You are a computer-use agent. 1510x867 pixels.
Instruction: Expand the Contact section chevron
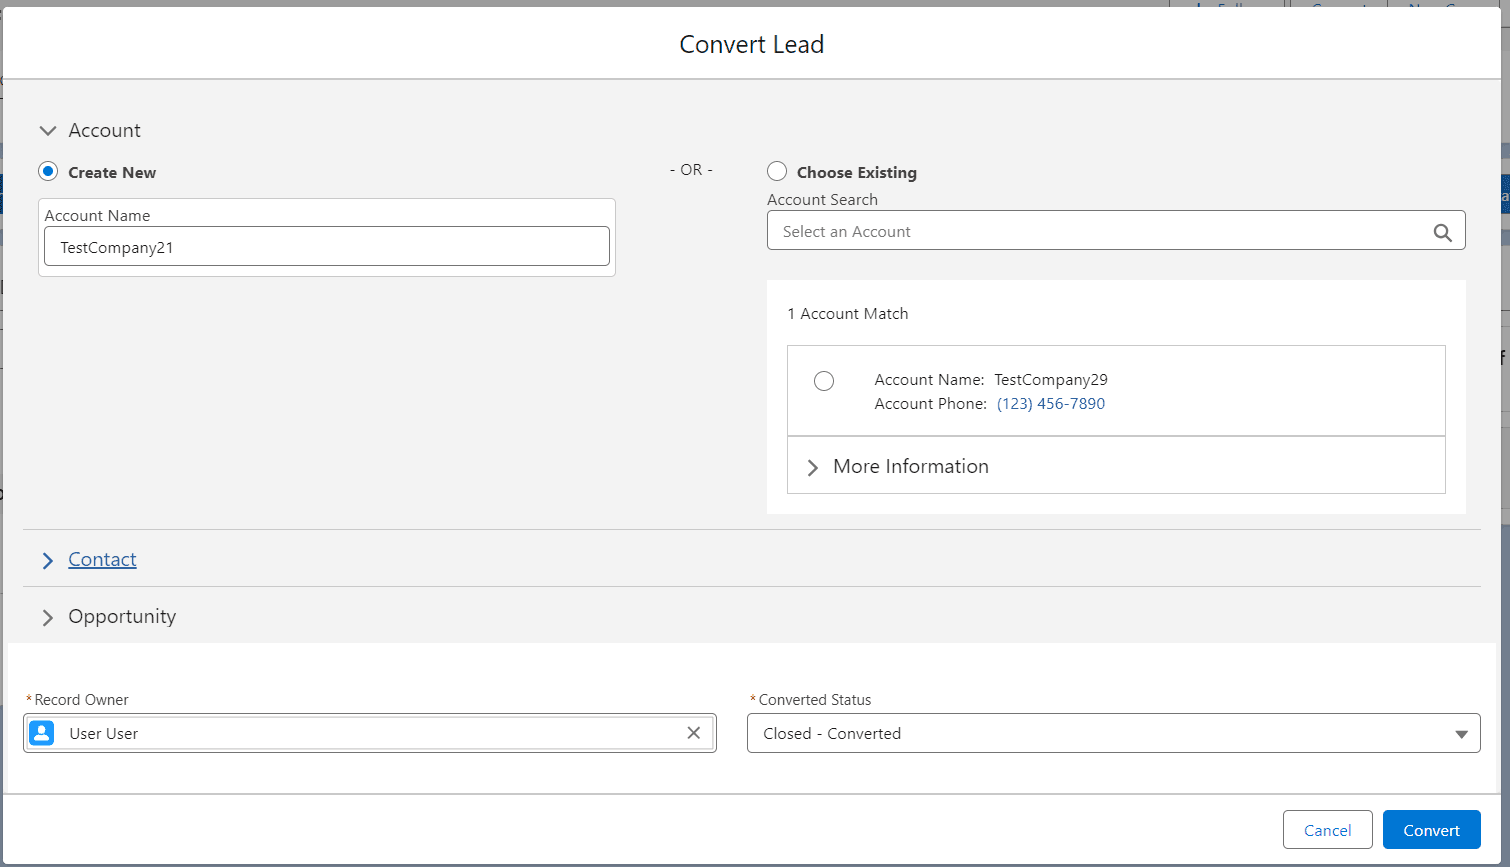click(47, 561)
